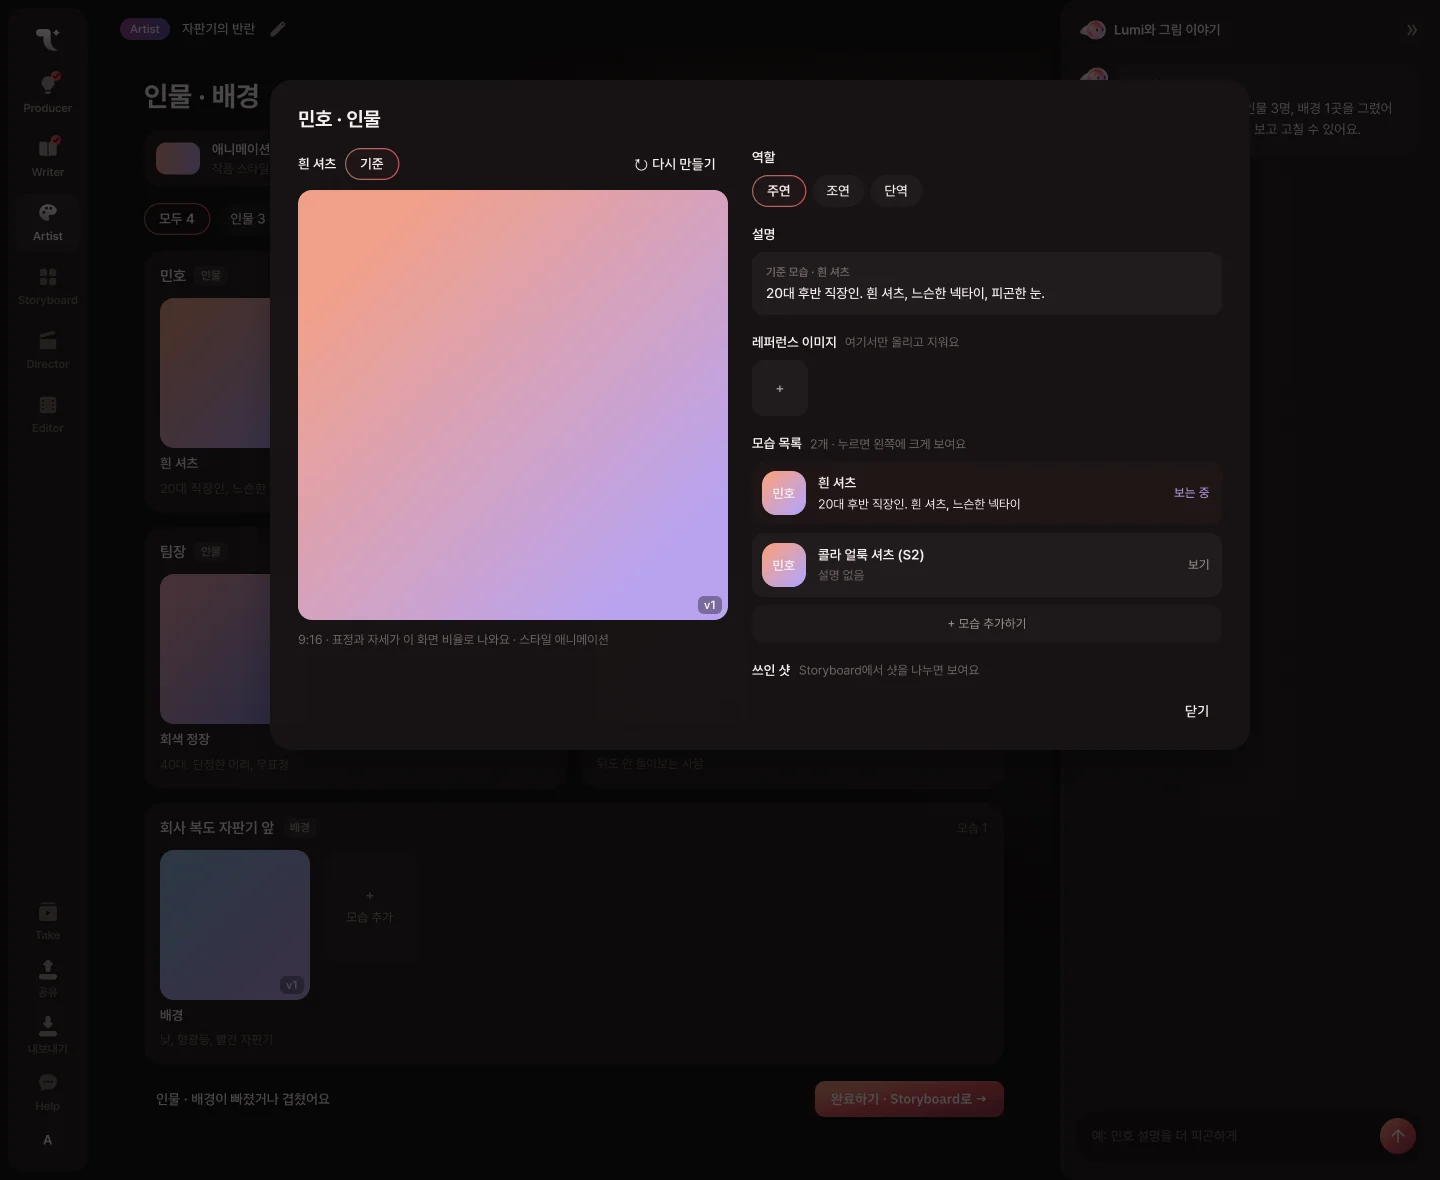
Task: Focus the Lumi chat message input
Action: [1228, 1136]
